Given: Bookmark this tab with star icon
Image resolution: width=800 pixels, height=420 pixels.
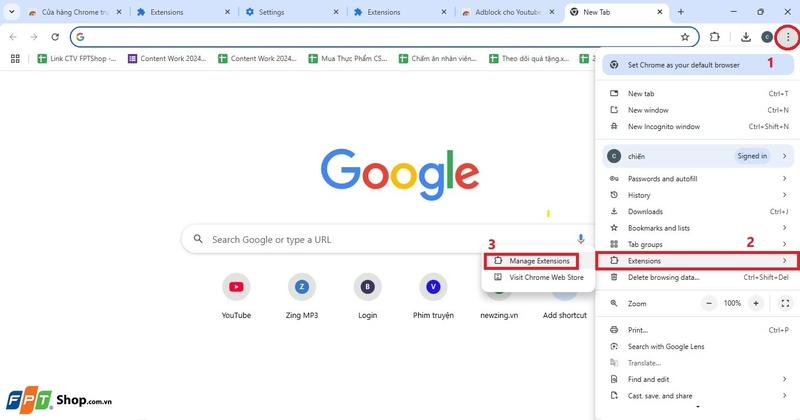Looking at the screenshot, I should tap(685, 37).
